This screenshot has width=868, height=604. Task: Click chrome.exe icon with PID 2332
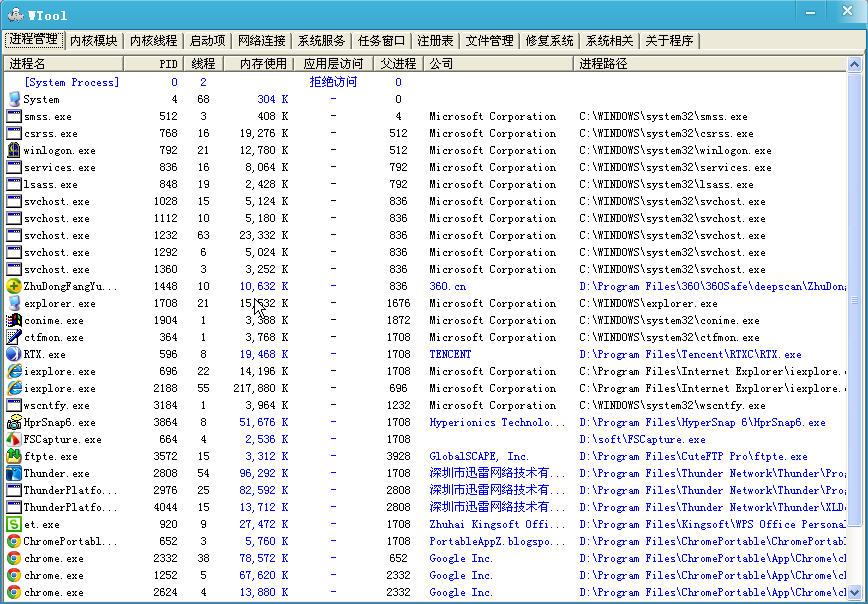click(x=14, y=559)
